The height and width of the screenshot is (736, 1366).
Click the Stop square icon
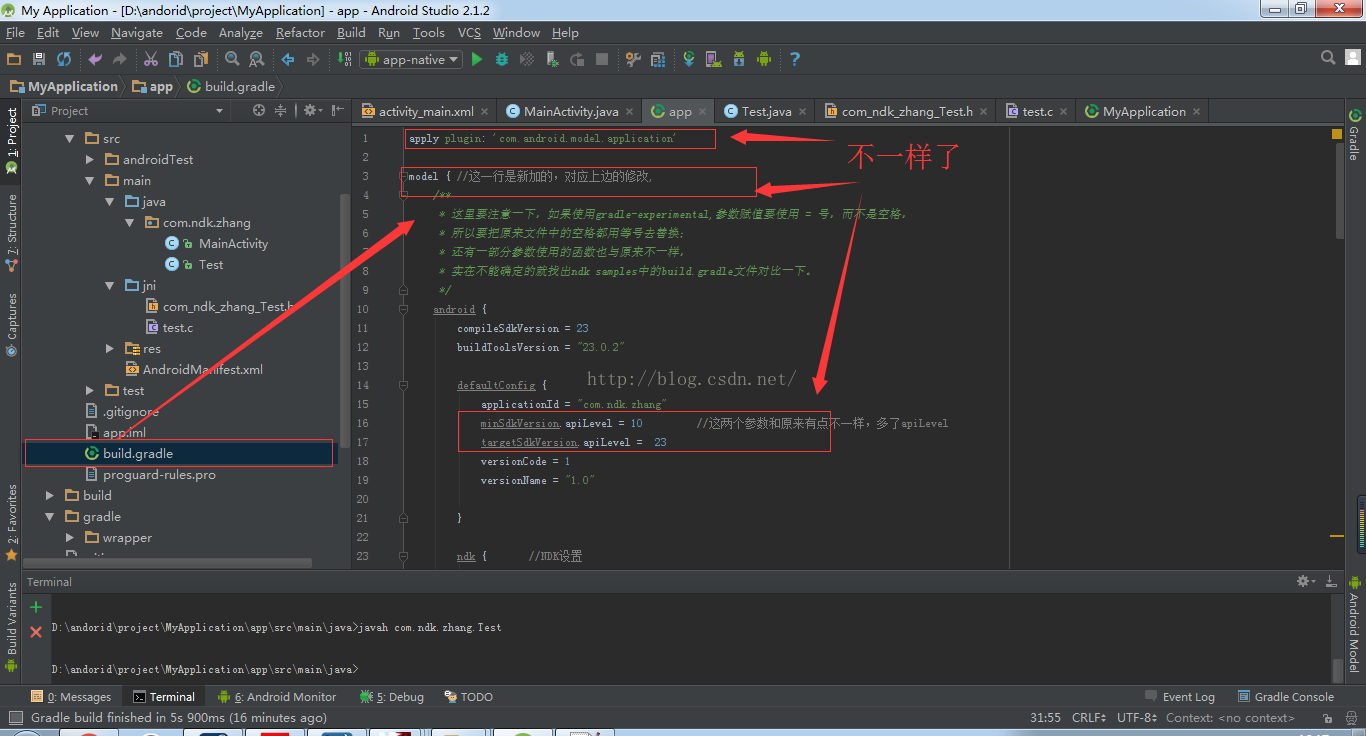click(x=602, y=59)
